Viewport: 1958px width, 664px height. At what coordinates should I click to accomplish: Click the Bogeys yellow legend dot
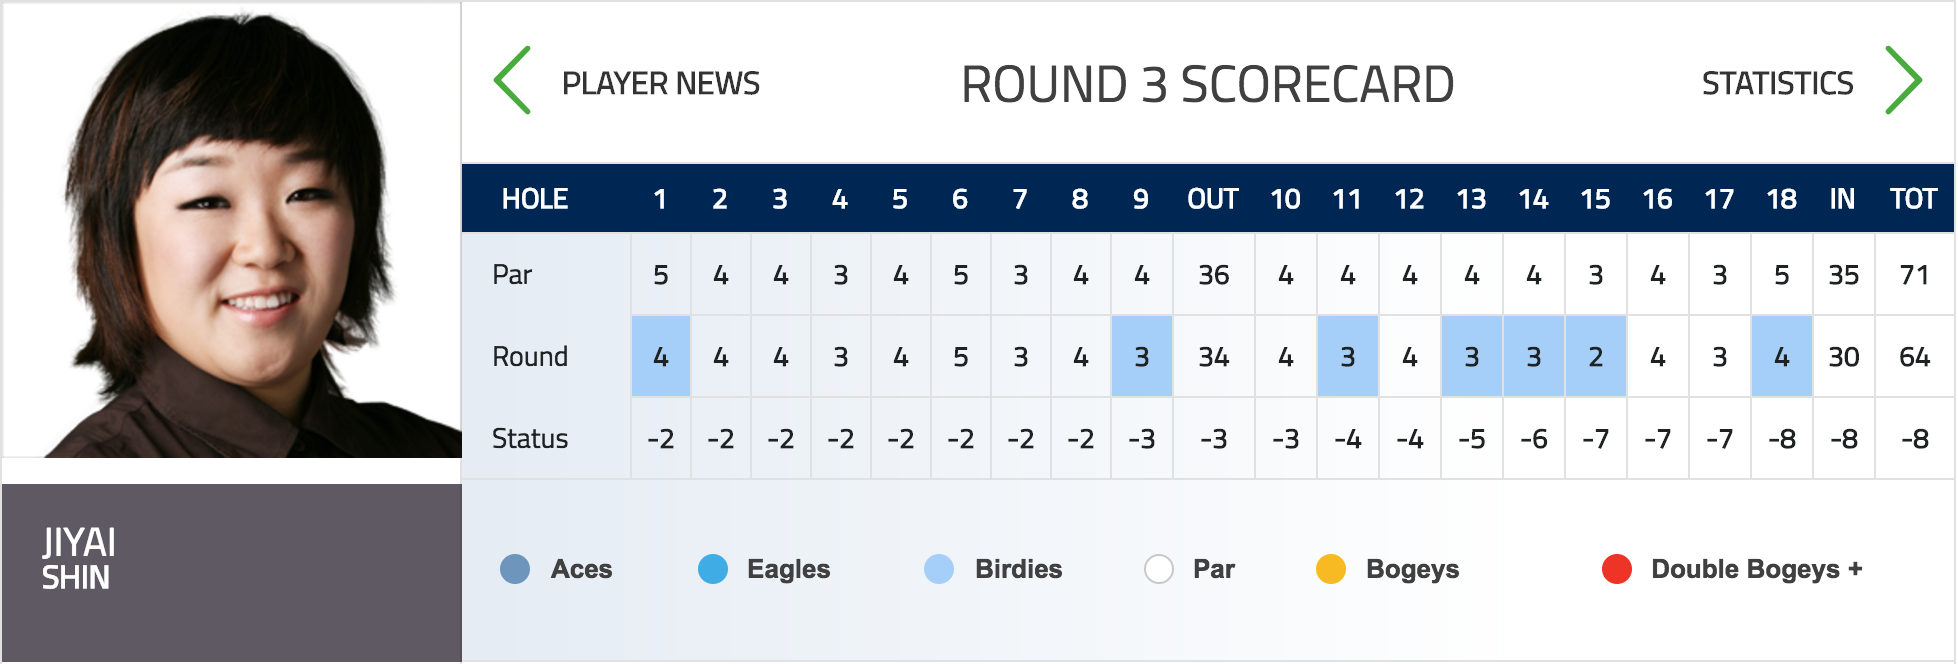coord(1331,569)
